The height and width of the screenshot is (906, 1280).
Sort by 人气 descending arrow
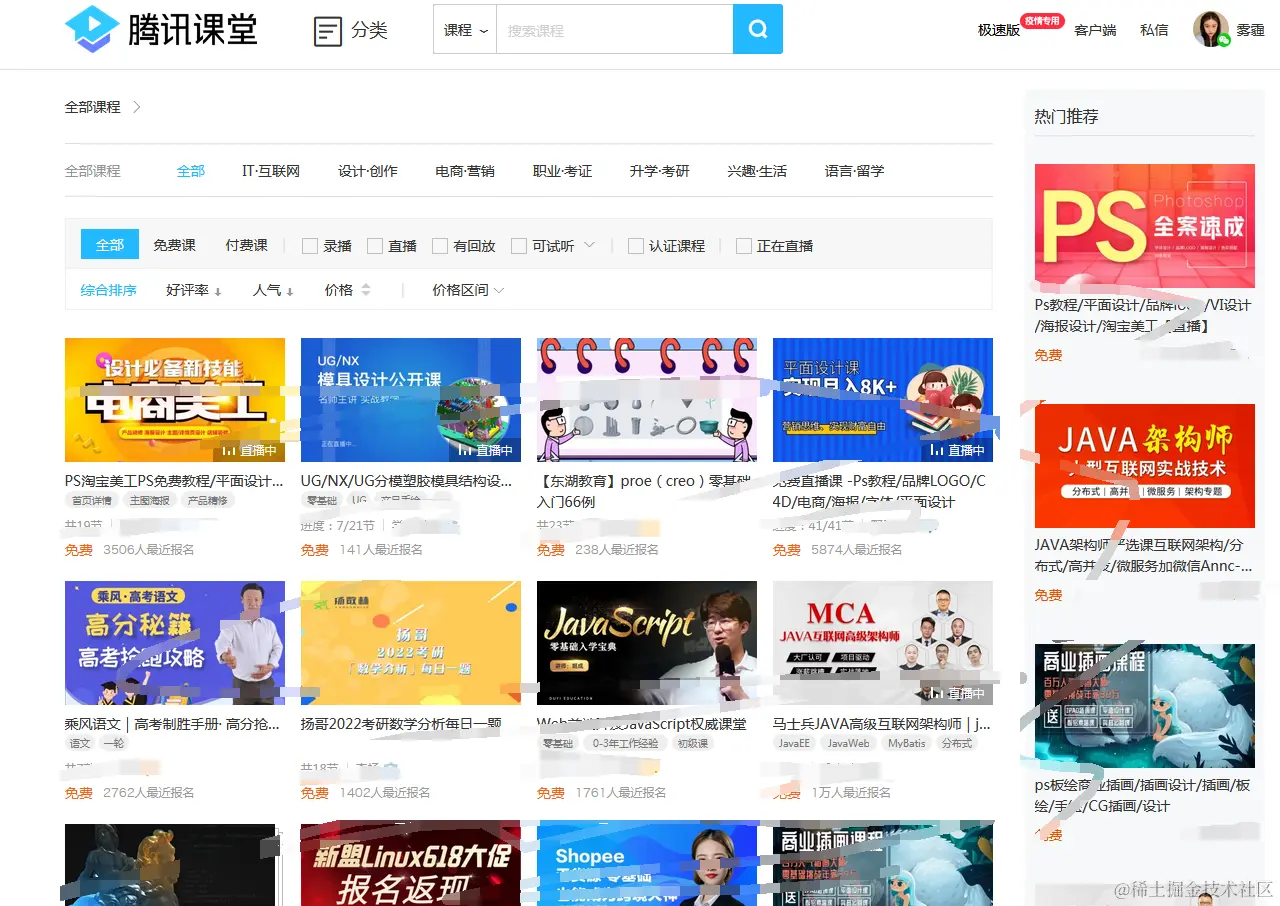pos(290,291)
